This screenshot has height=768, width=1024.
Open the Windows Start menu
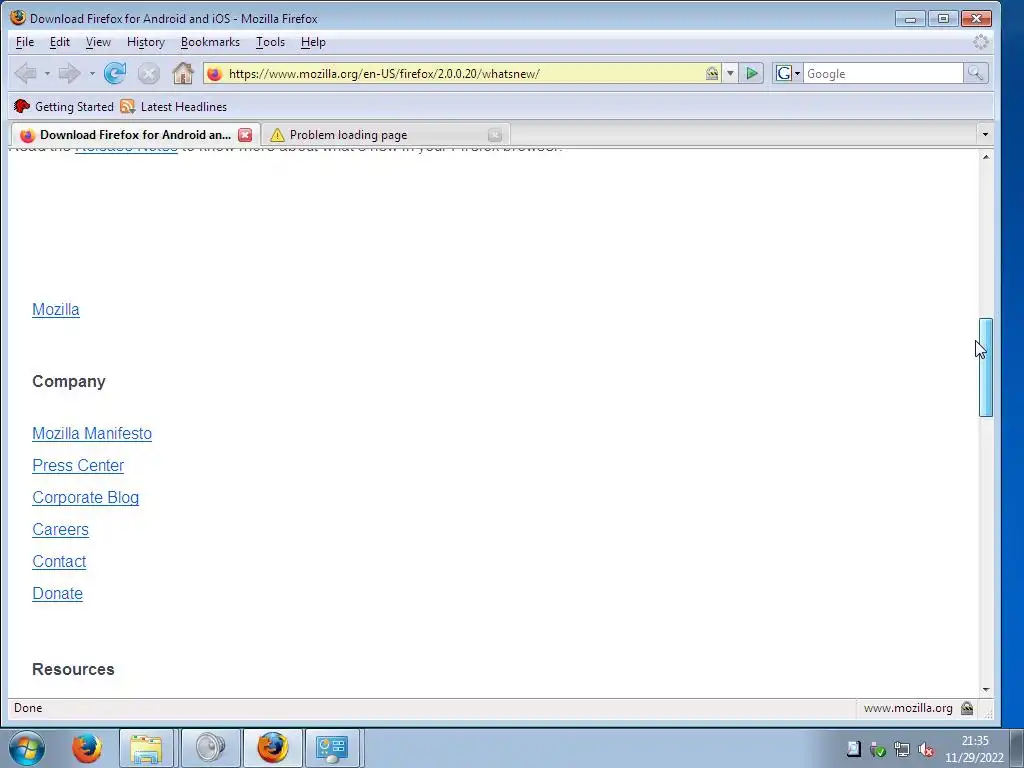point(27,748)
